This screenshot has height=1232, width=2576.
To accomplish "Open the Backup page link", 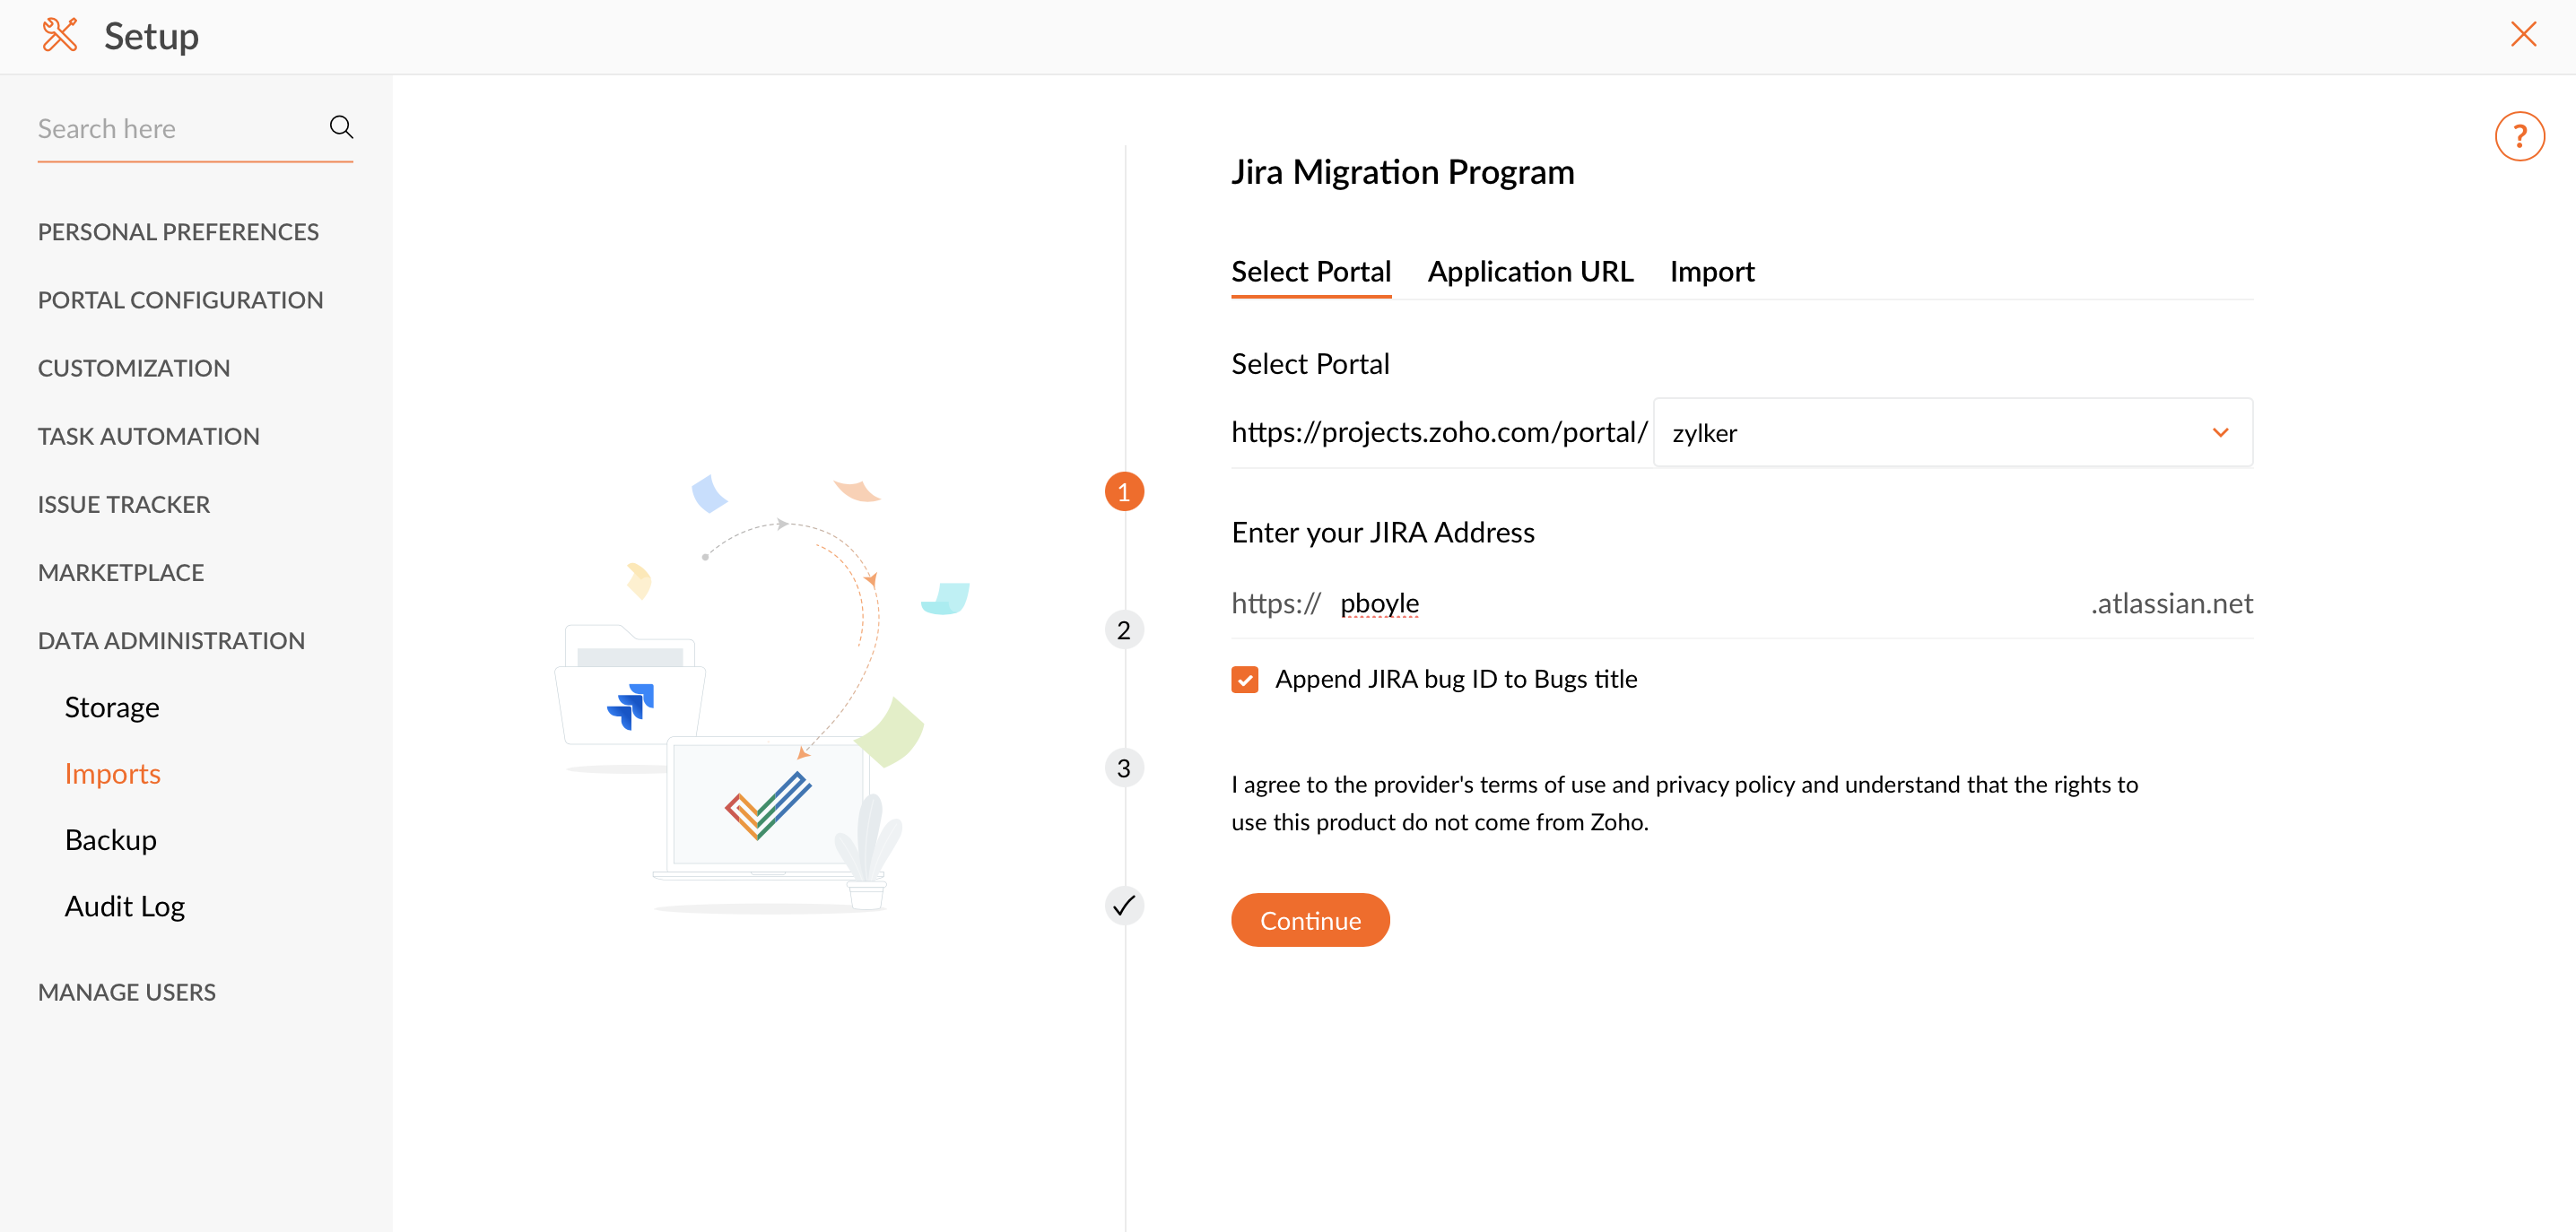I will (x=110, y=840).
